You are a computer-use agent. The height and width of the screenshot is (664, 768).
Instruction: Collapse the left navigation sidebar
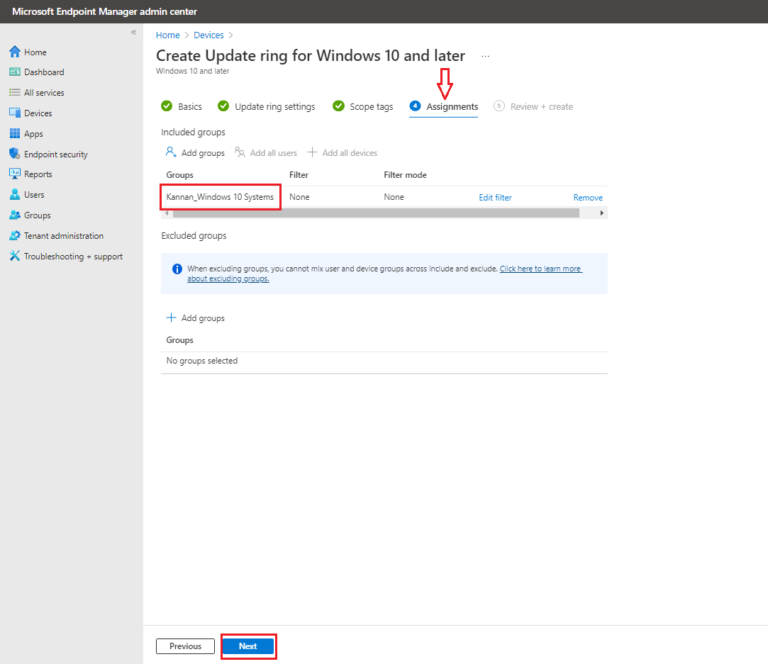(133, 33)
